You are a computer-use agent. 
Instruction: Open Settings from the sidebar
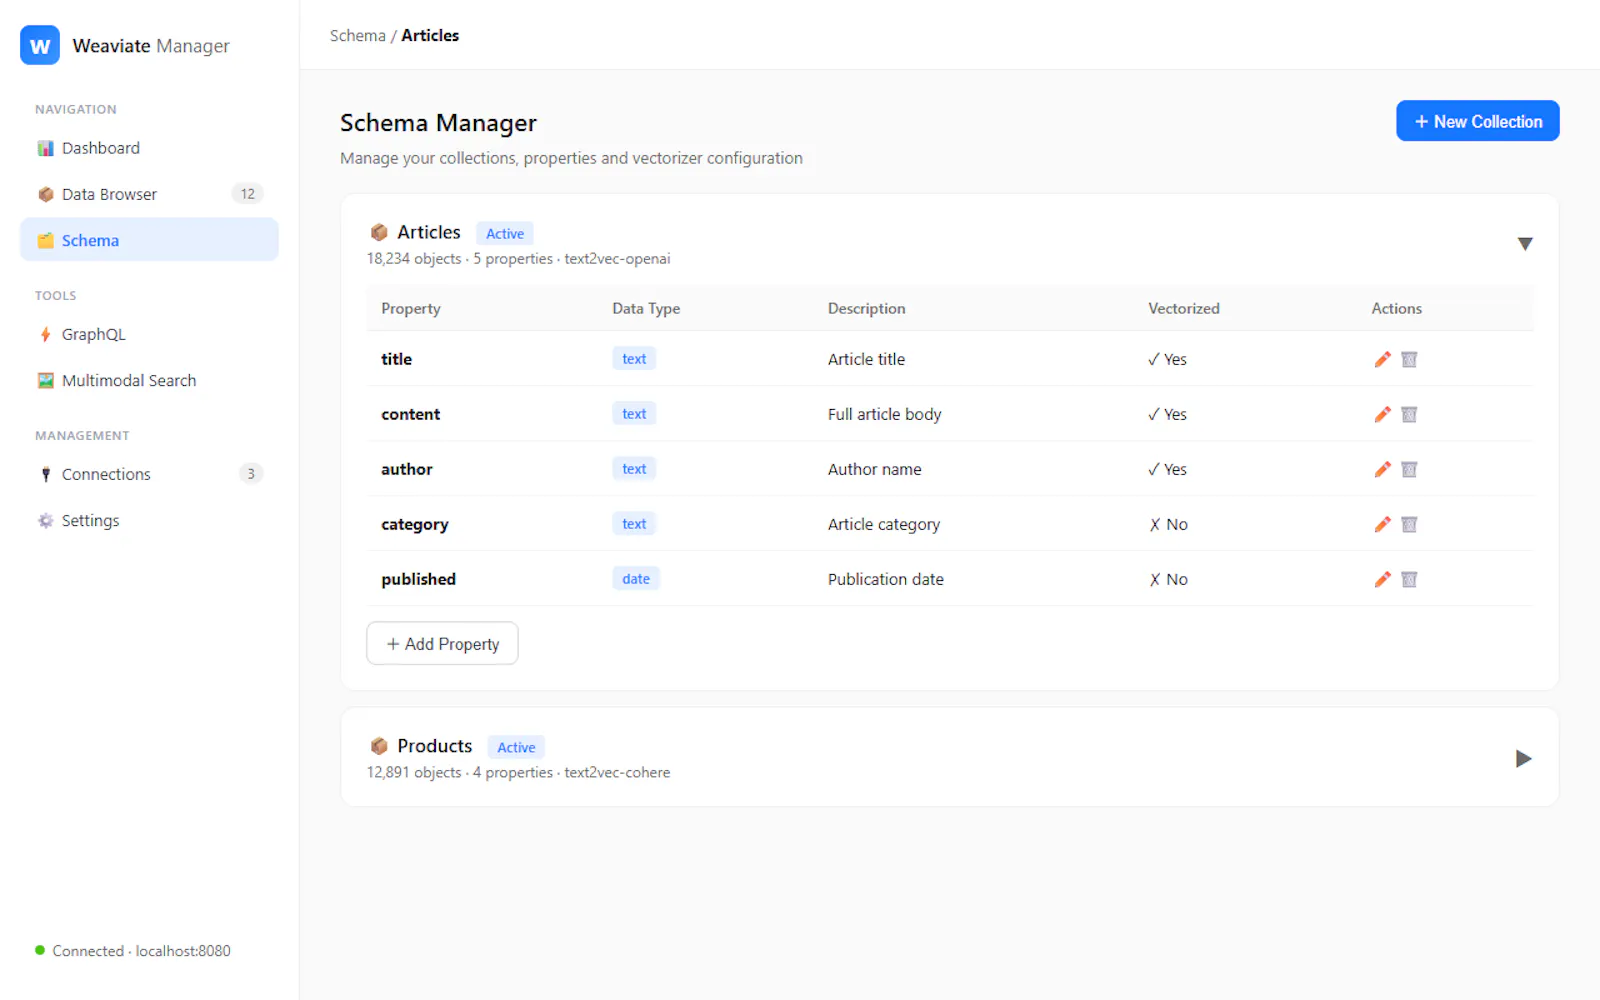tap(149, 520)
